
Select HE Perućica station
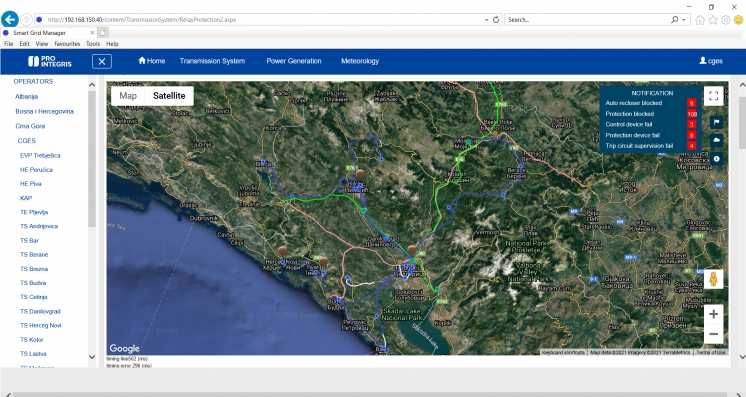pos(36,170)
